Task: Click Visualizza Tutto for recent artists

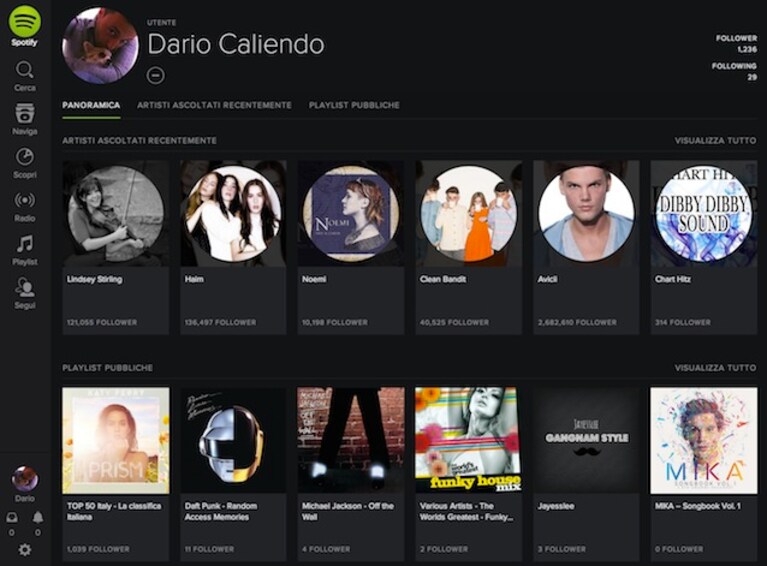Action: (x=715, y=140)
